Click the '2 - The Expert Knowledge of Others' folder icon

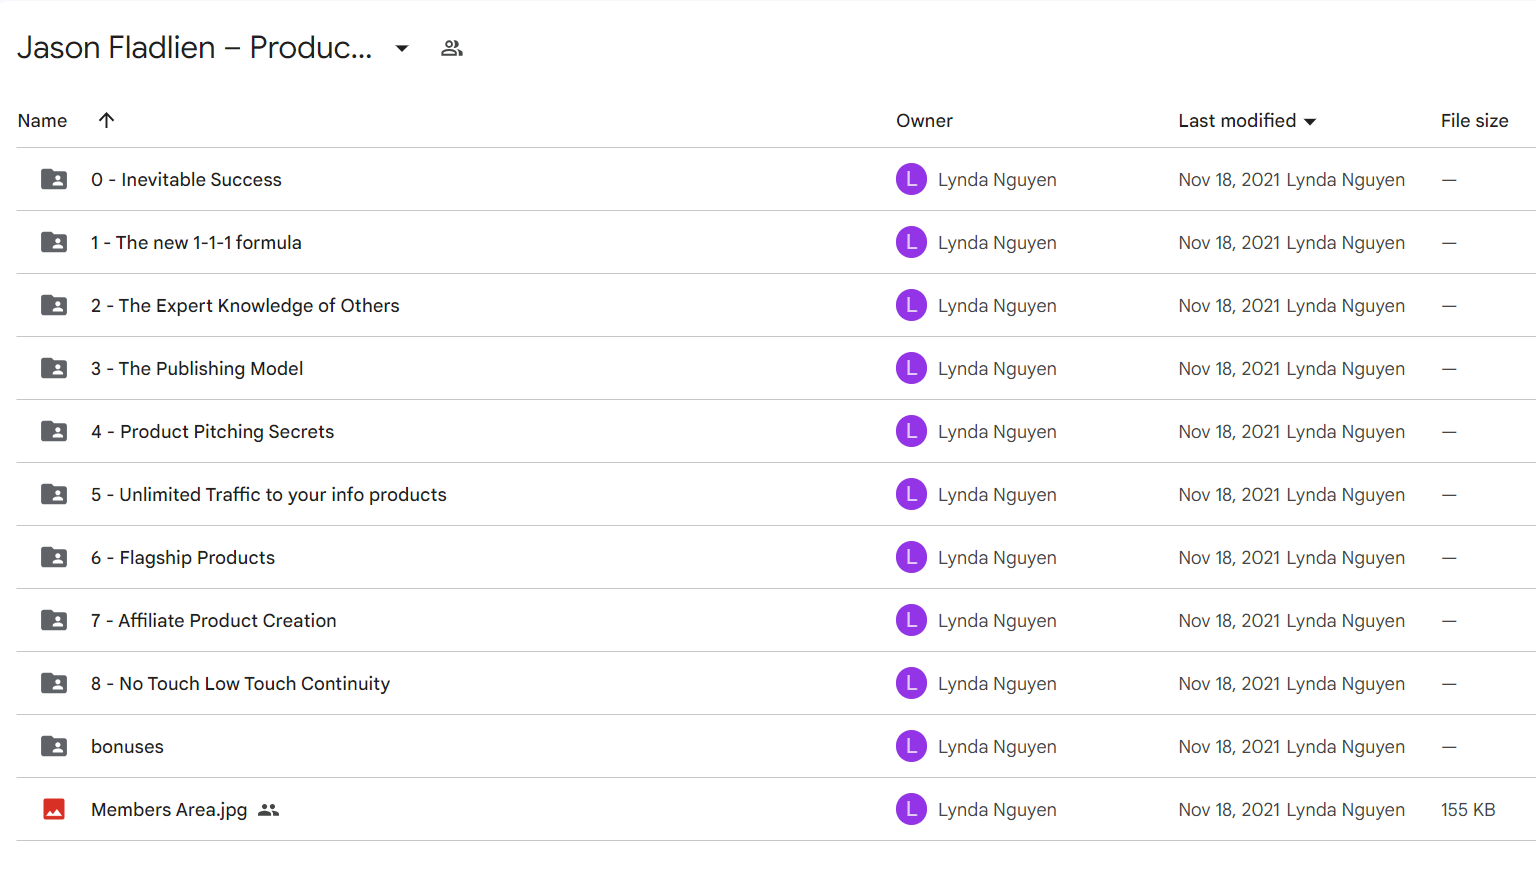[54, 305]
